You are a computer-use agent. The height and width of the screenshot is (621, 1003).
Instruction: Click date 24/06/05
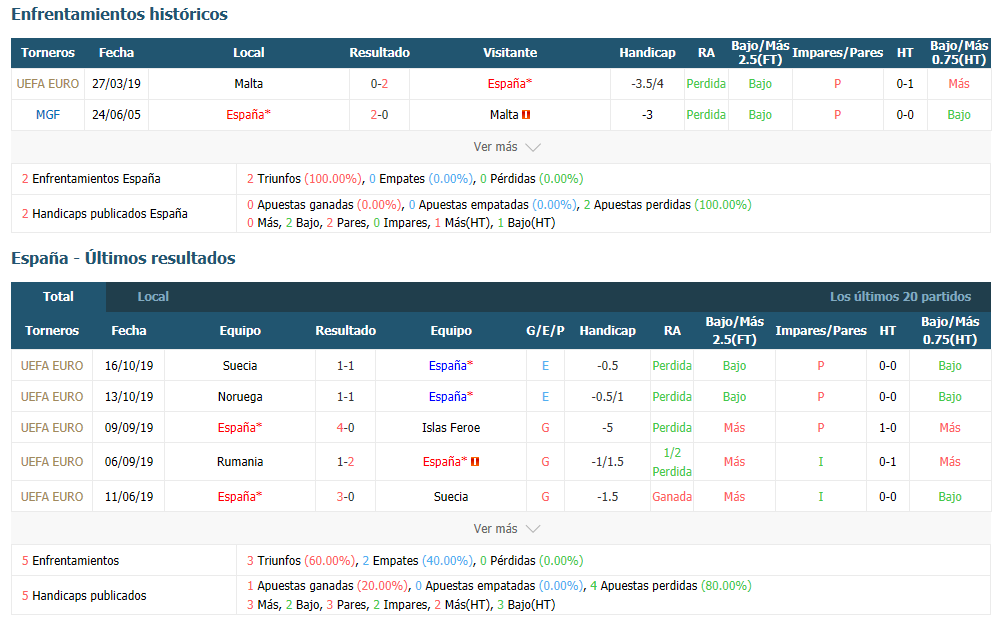coord(116,115)
